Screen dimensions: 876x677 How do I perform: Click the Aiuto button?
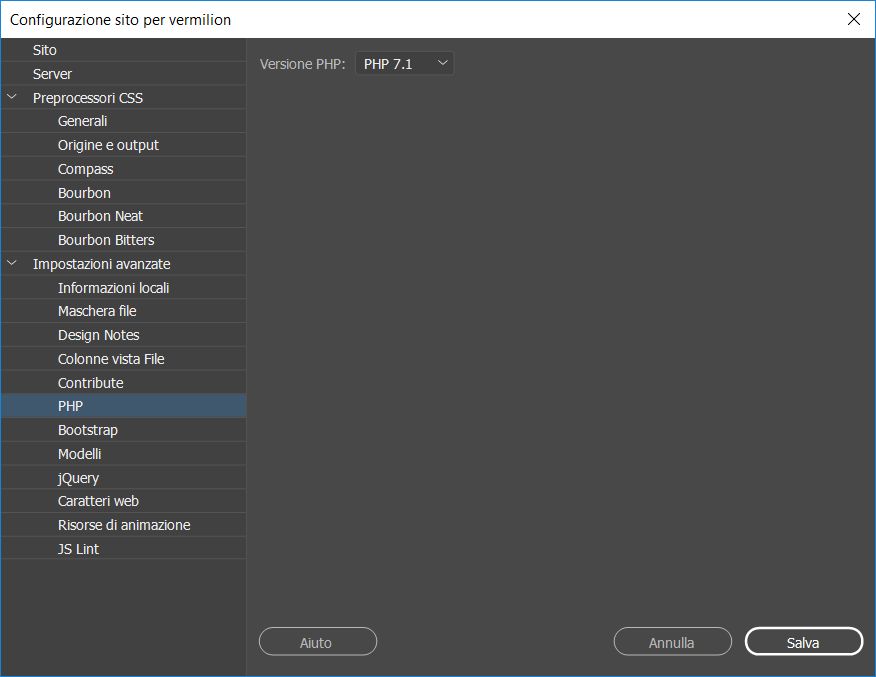pos(317,641)
